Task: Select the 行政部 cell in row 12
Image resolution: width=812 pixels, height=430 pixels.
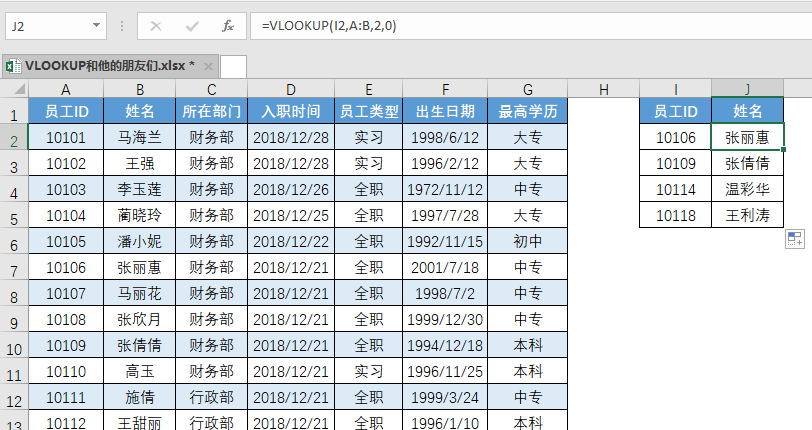Action: (212, 397)
